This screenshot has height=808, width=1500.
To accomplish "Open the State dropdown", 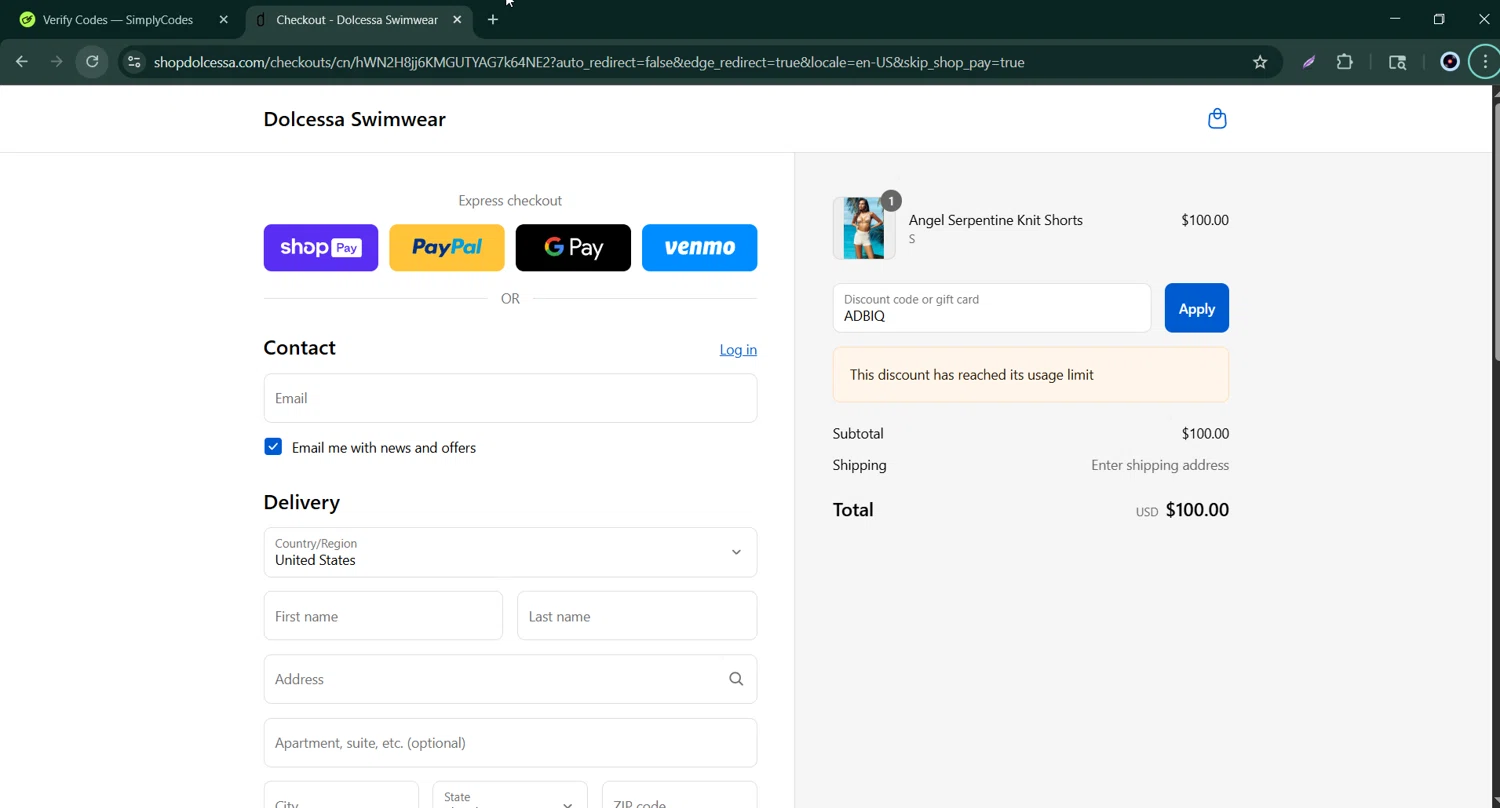I will pos(510,800).
